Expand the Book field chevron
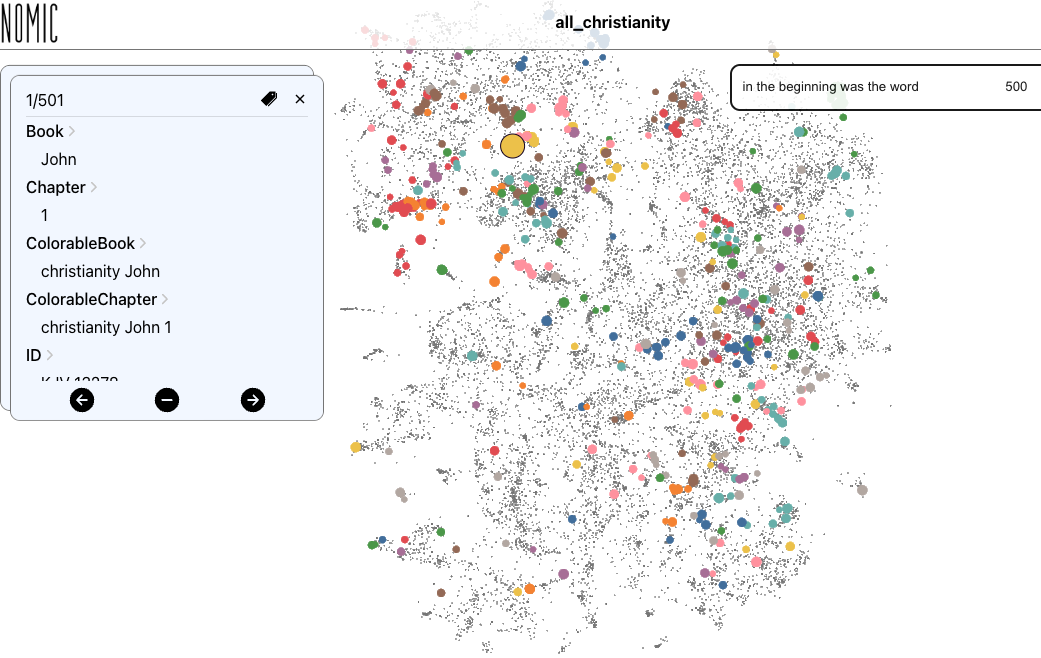Screen dimensions: 1041x658 click(x=72, y=132)
